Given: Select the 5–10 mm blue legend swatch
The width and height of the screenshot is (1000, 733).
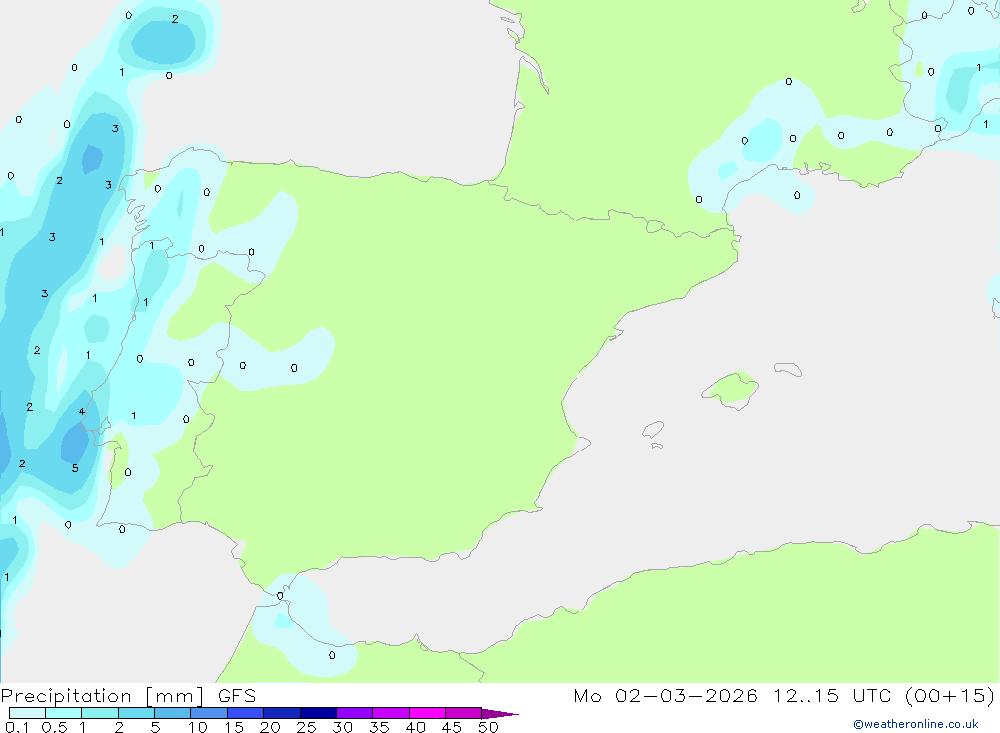Looking at the screenshot, I should click(173, 713).
